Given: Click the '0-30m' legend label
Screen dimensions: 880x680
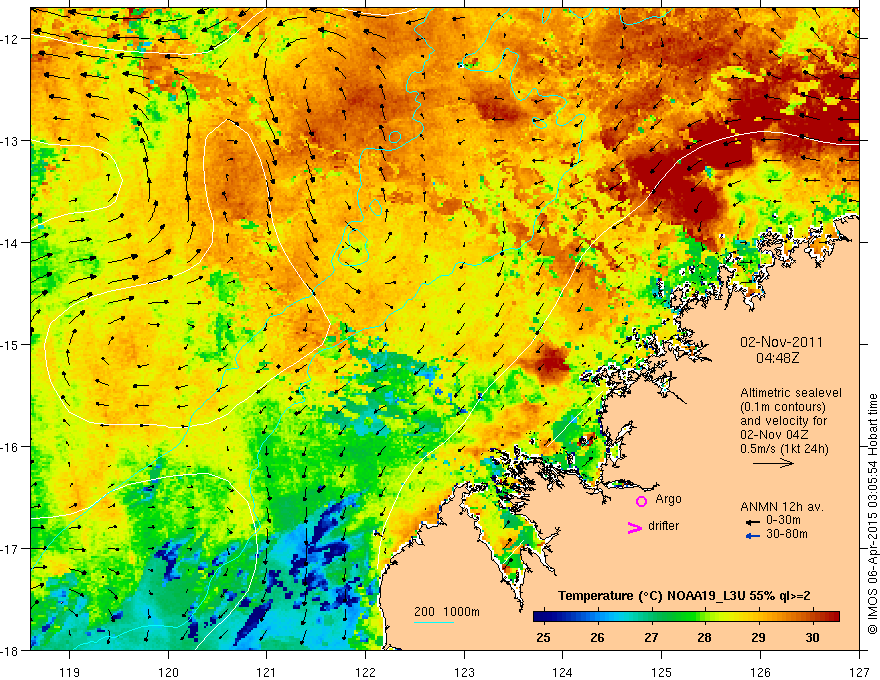Looking at the screenshot, I should click(783, 520).
